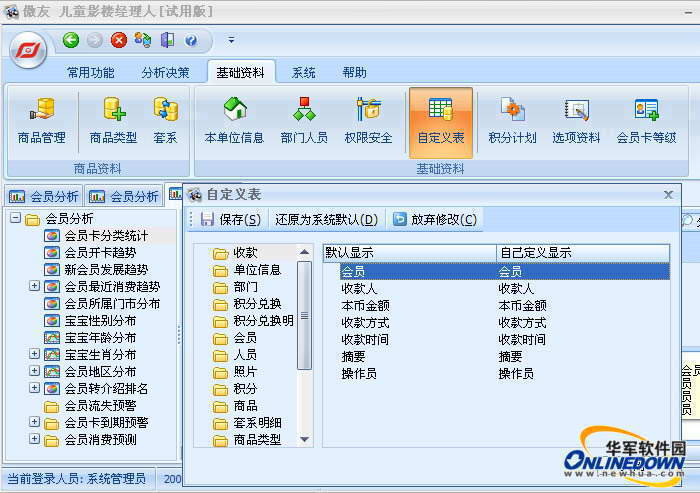The image size is (700, 493).
Task: Click the folder list scroll down arrow
Action: [x=304, y=439]
